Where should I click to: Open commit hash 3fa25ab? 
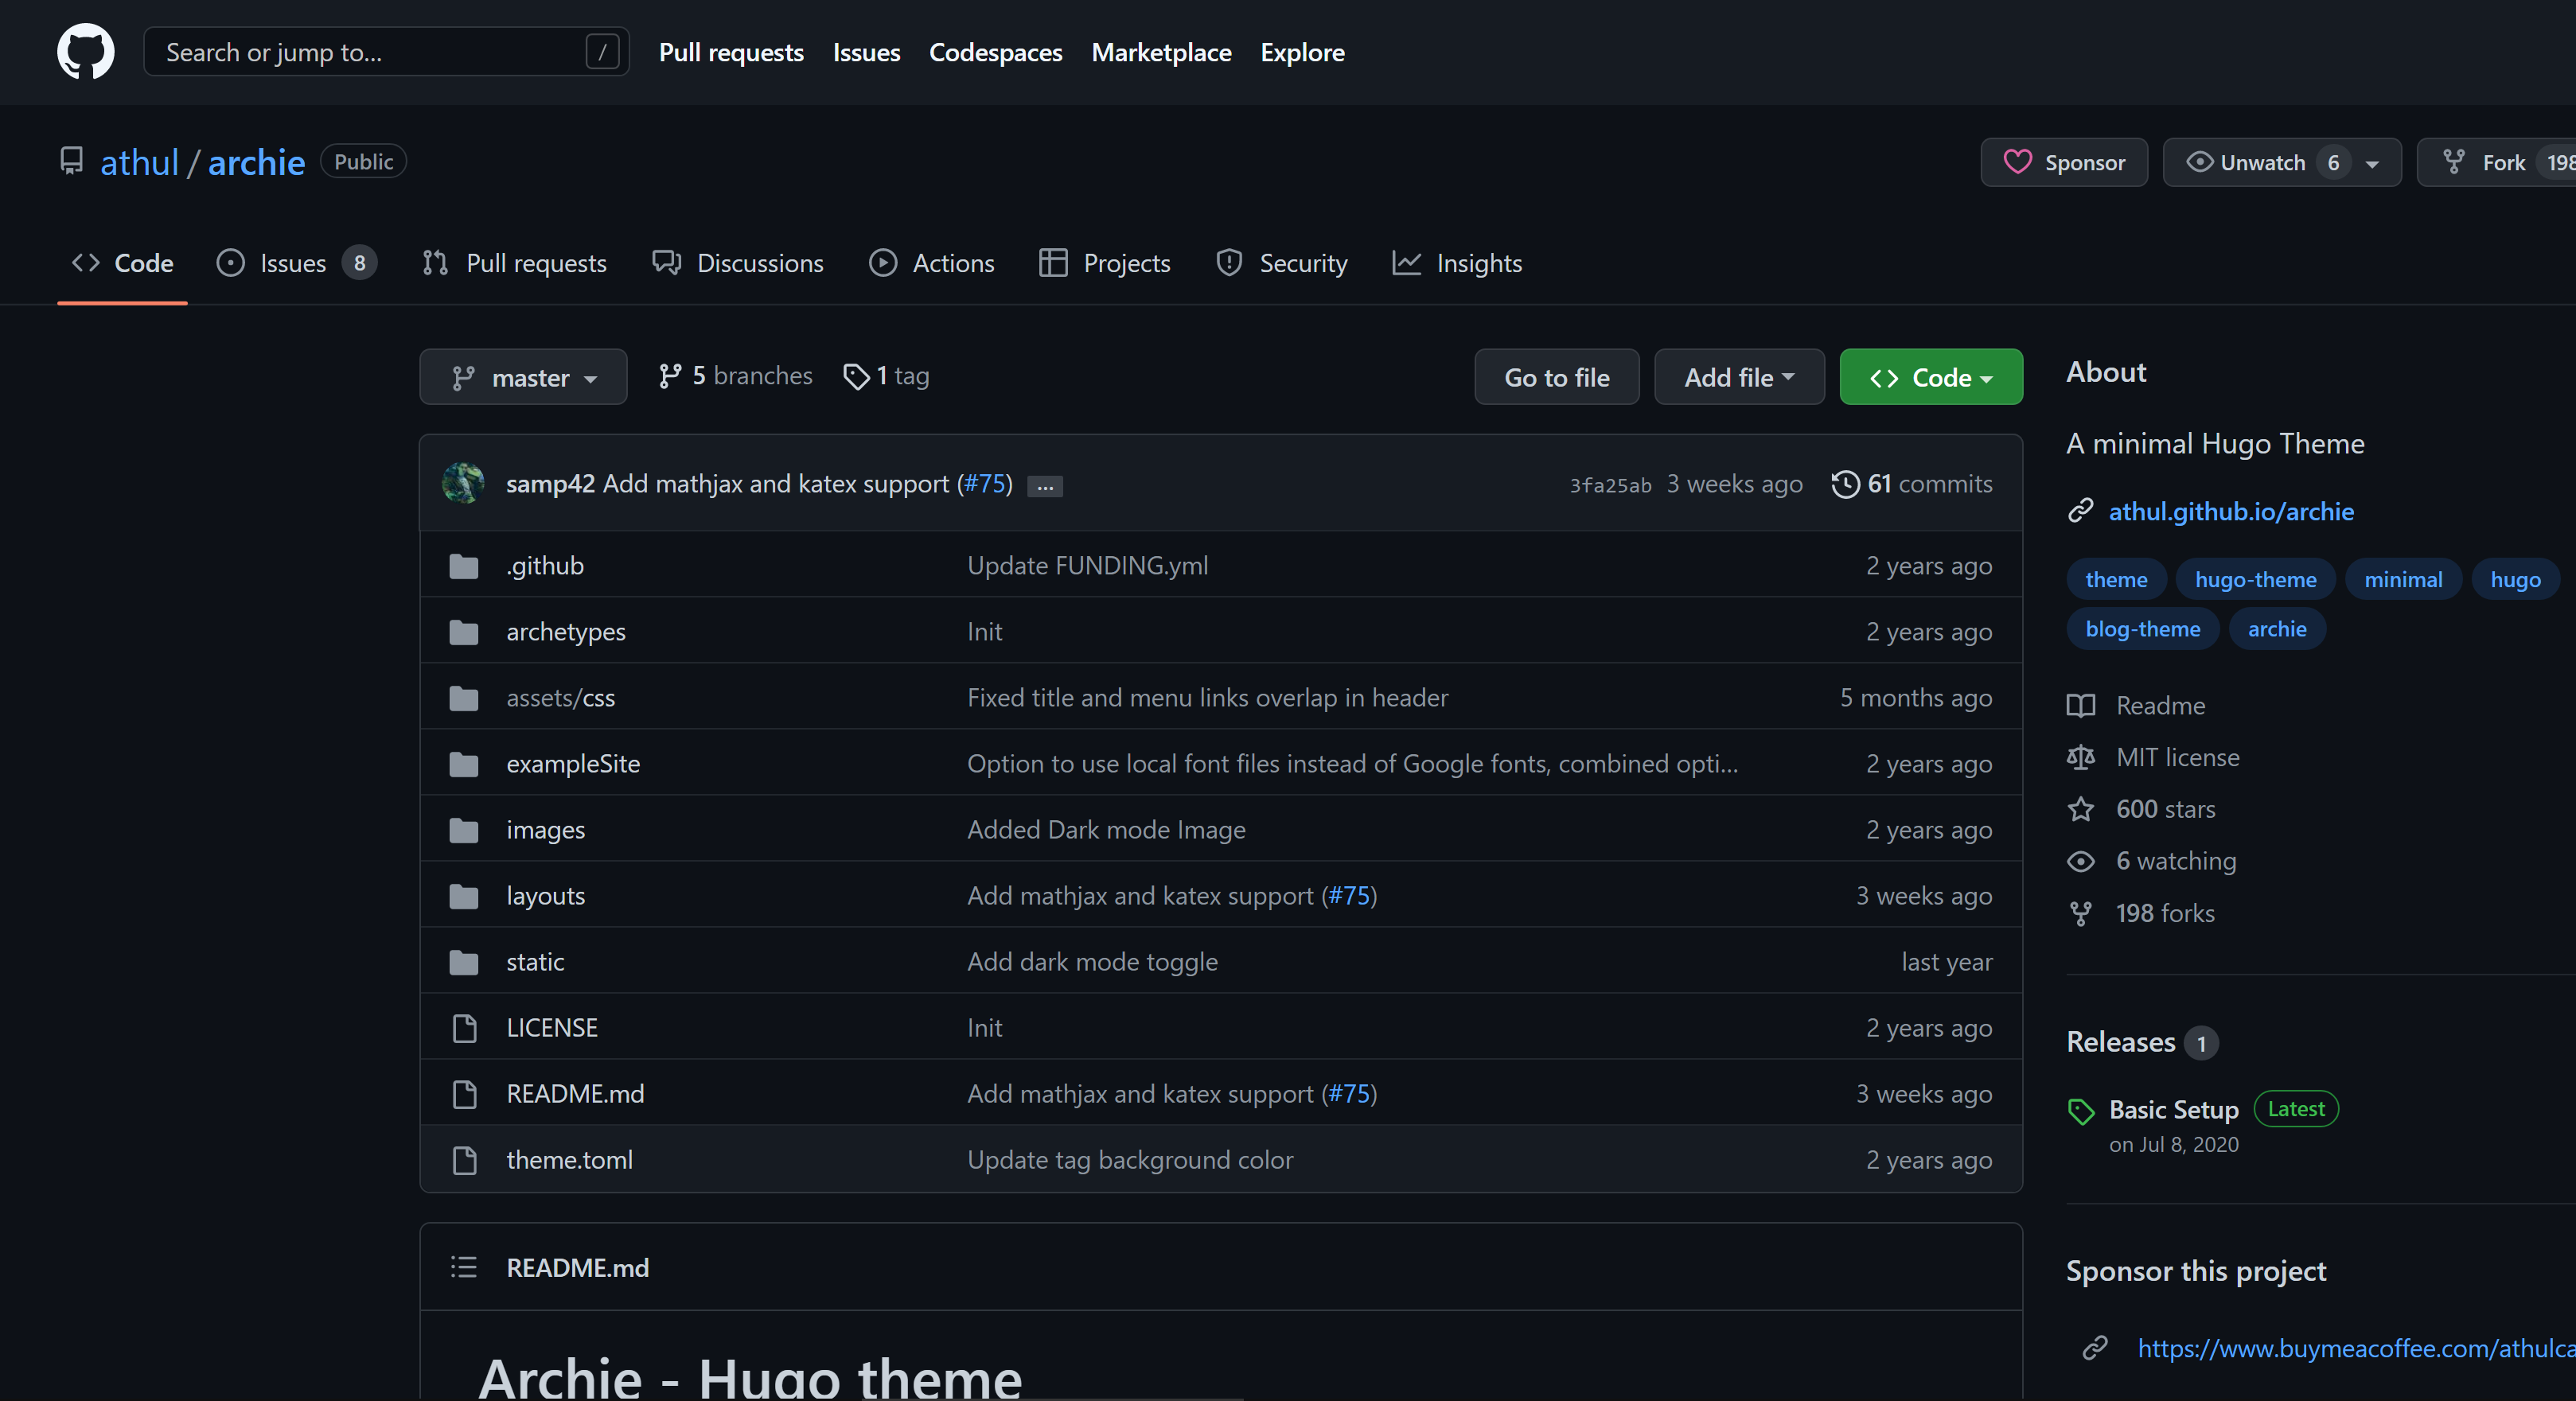click(1610, 485)
